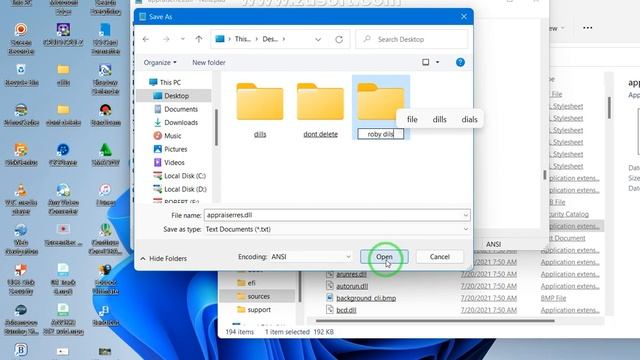Cancel the Save As dialog
The width and height of the screenshot is (640, 360).
pyautogui.click(x=440, y=257)
